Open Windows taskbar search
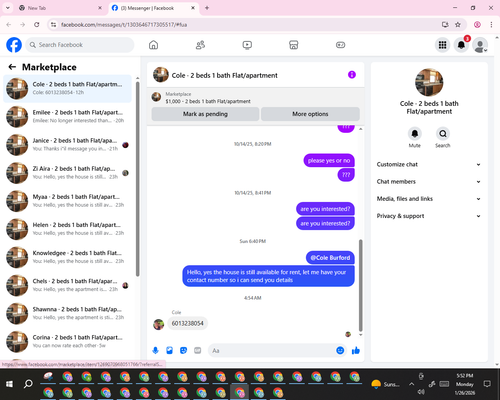Screen dimensions: 500x400 [x=28, y=384]
